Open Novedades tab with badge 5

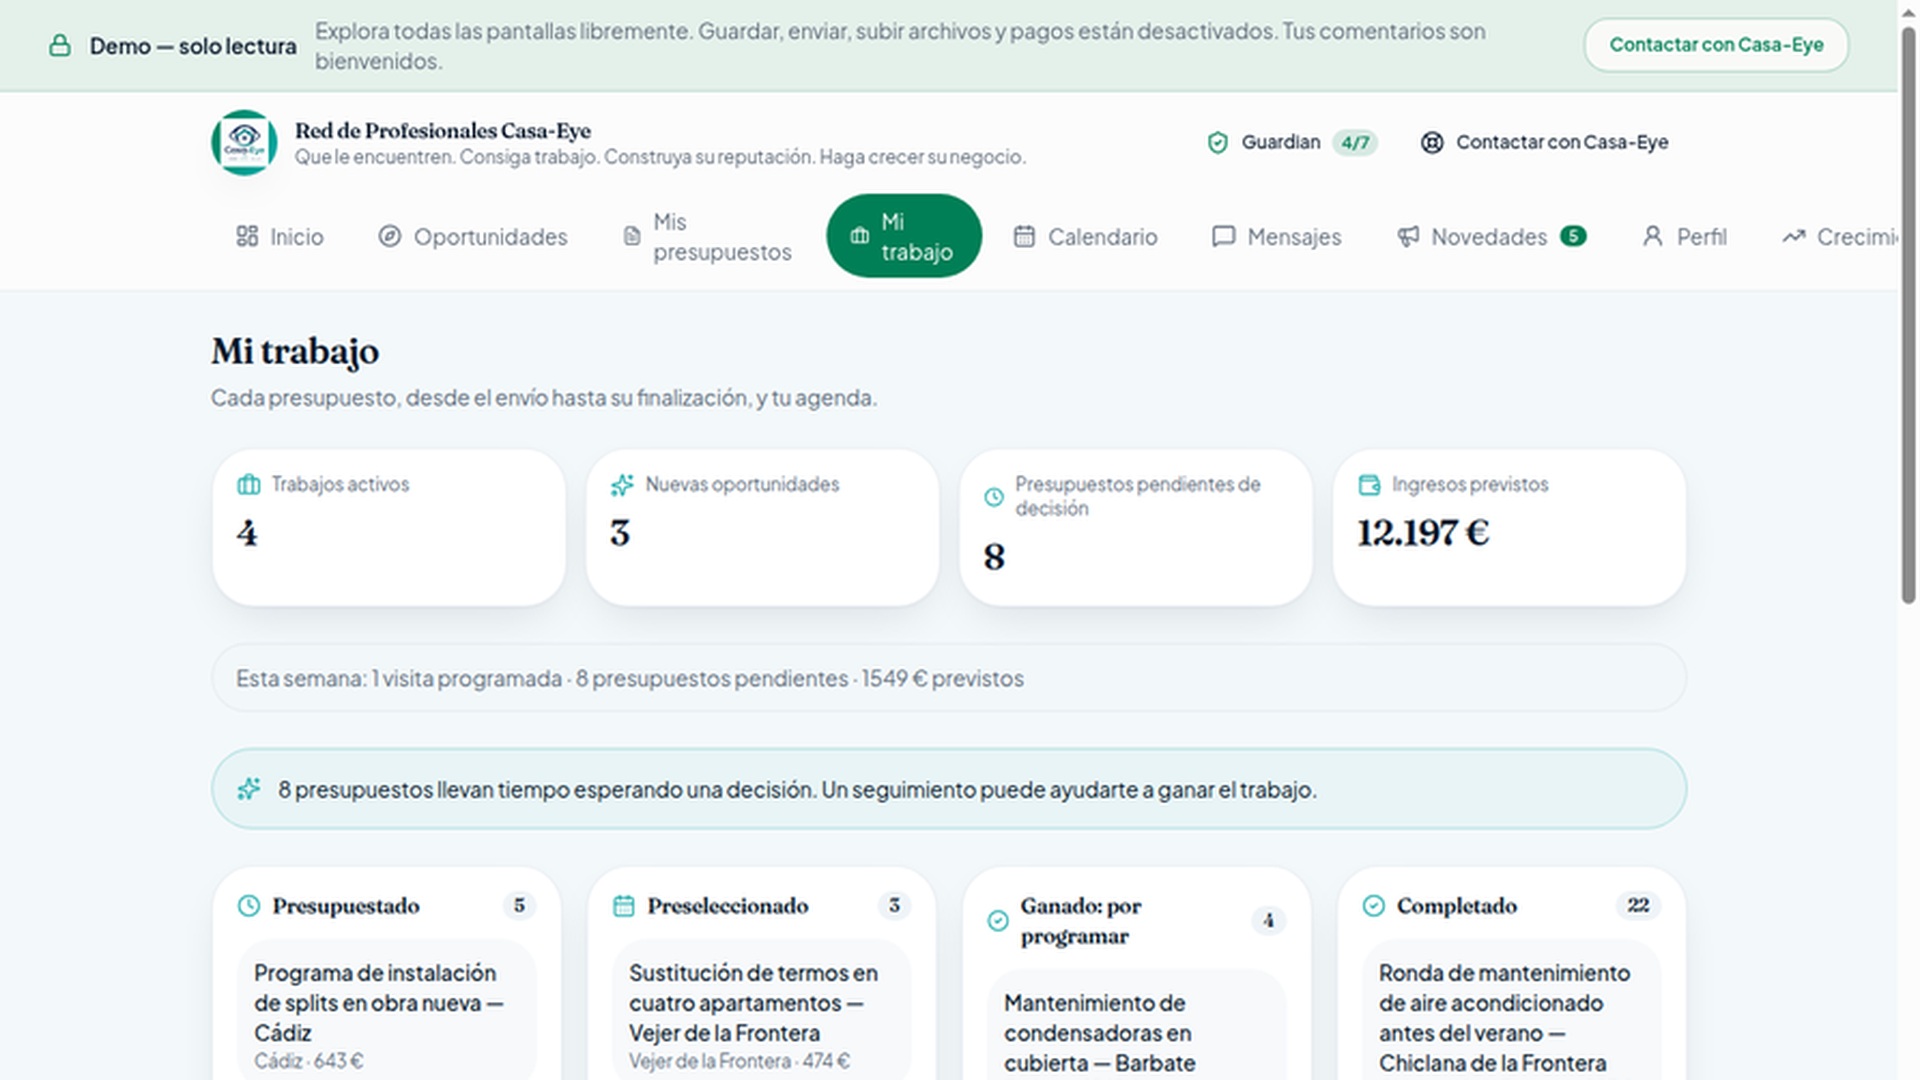coord(1492,236)
